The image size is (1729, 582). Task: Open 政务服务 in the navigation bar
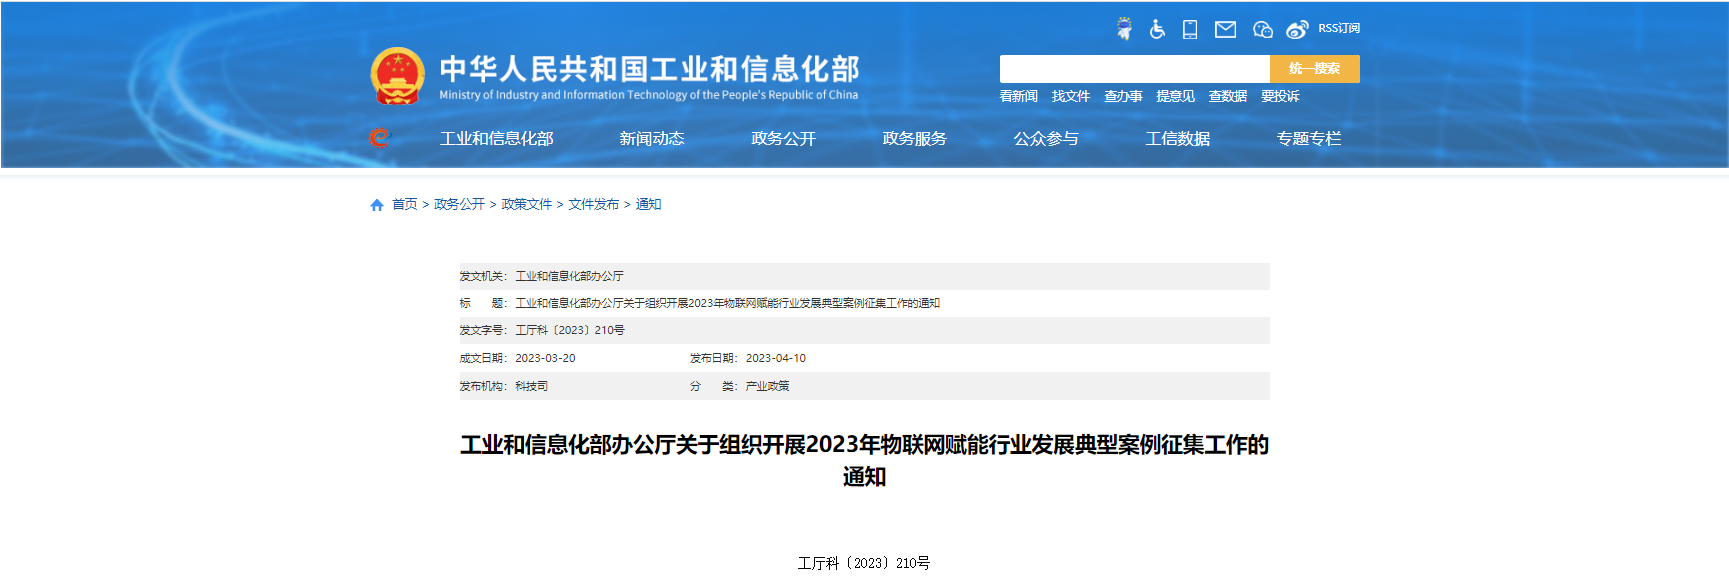pyautogui.click(x=914, y=139)
